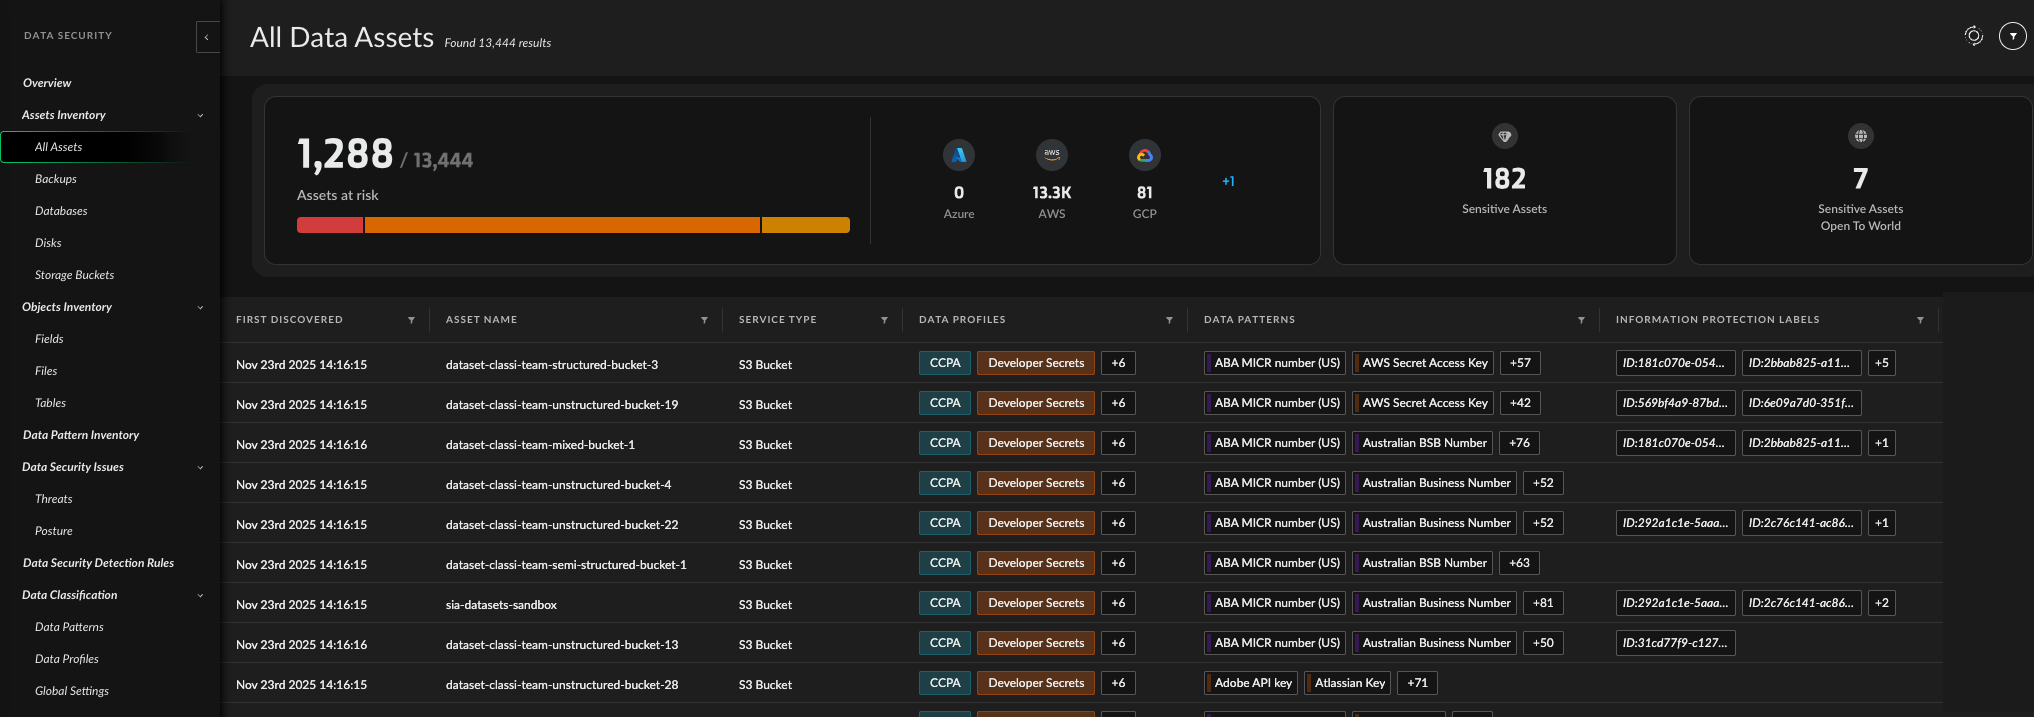
Task: Expand +76 data patterns for mixed-bucket-1
Action: (x=1519, y=443)
